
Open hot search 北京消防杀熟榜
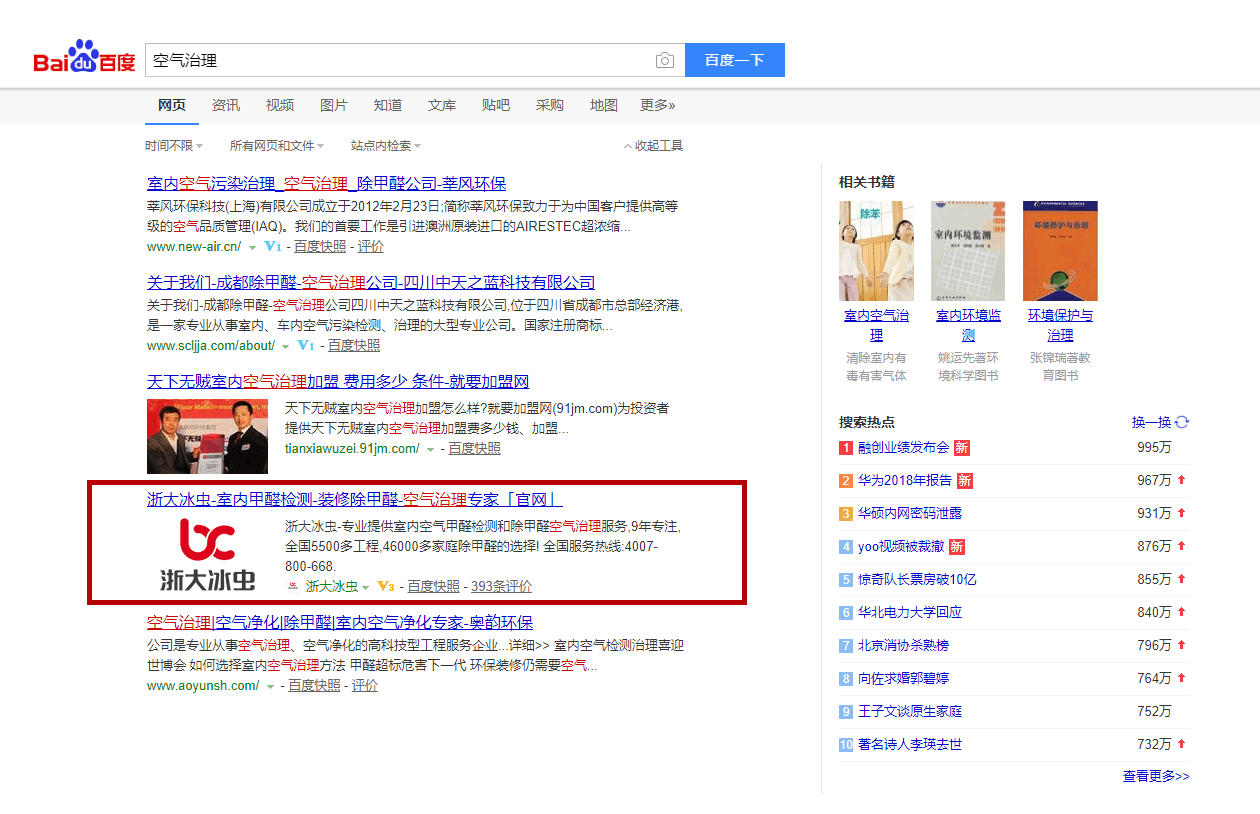(903, 645)
